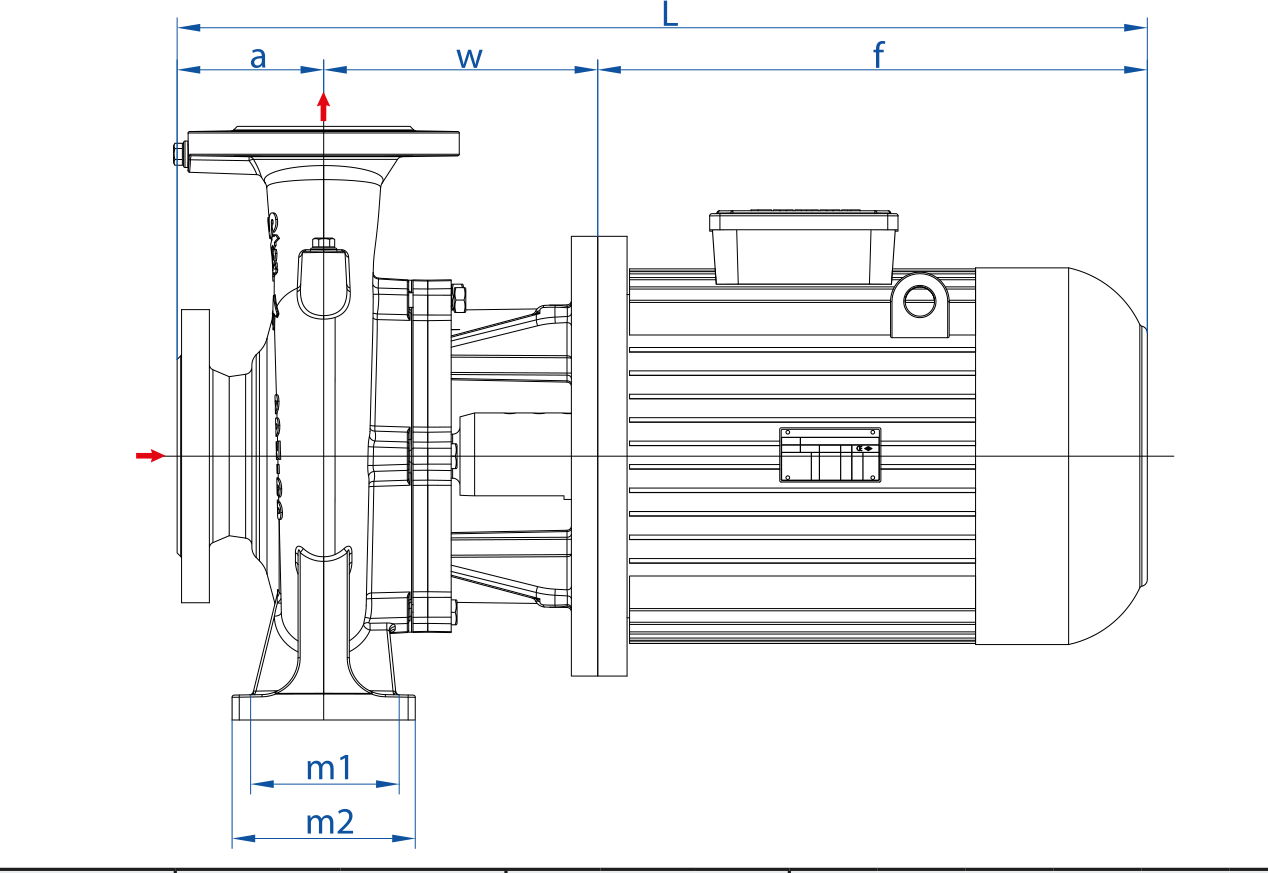Click the foot dimension label "m2"

pyautogui.click(x=330, y=822)
